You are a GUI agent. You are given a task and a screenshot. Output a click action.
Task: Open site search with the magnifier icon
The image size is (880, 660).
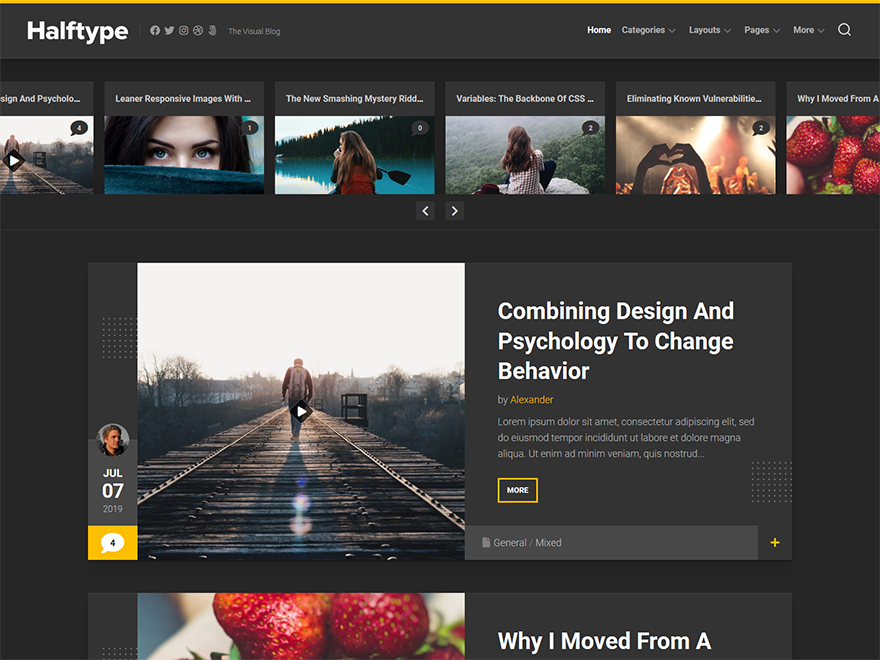[845, 30]
